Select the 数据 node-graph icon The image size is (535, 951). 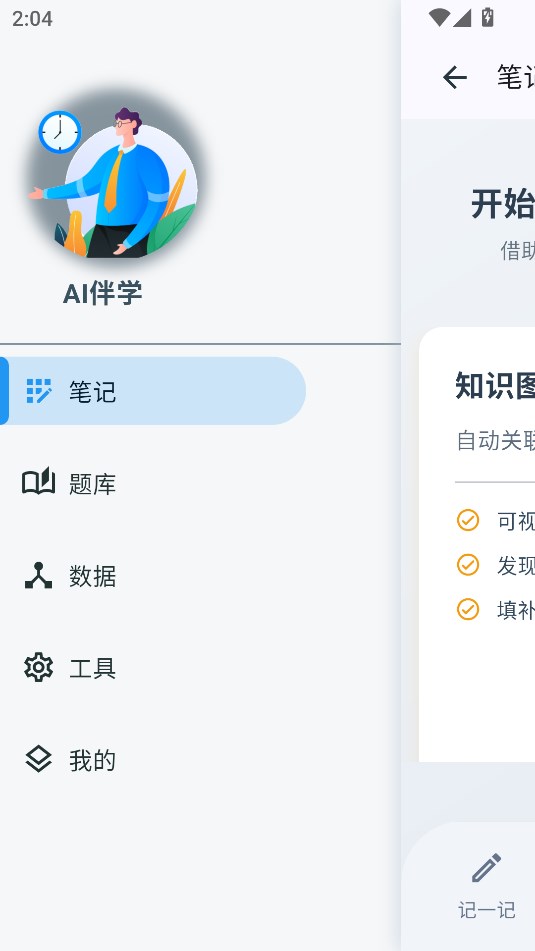(39, 576)
